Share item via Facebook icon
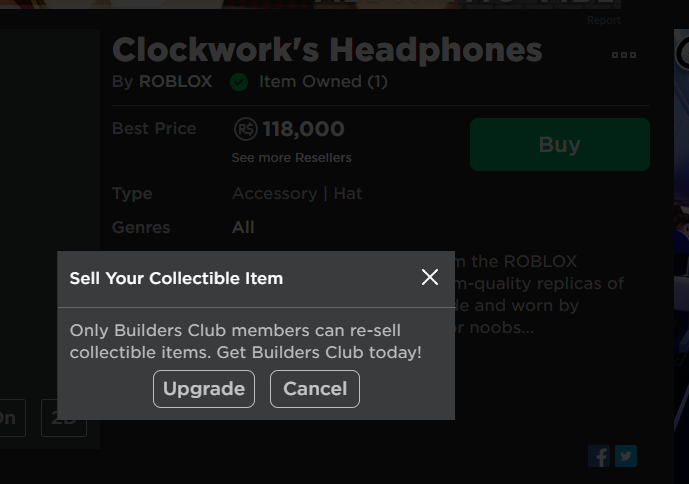This screenshot has width=689, height=484. coord(599,456)
